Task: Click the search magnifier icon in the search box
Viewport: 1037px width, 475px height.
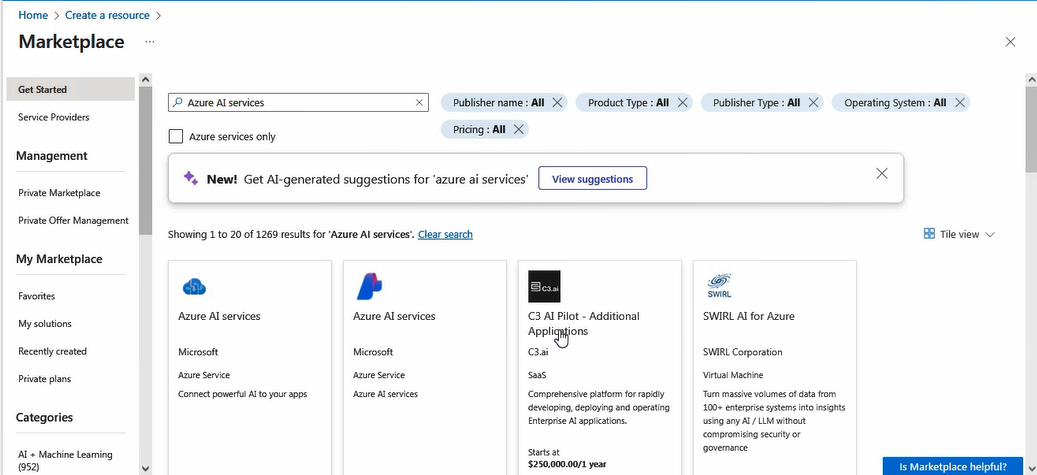Action: 177,103
